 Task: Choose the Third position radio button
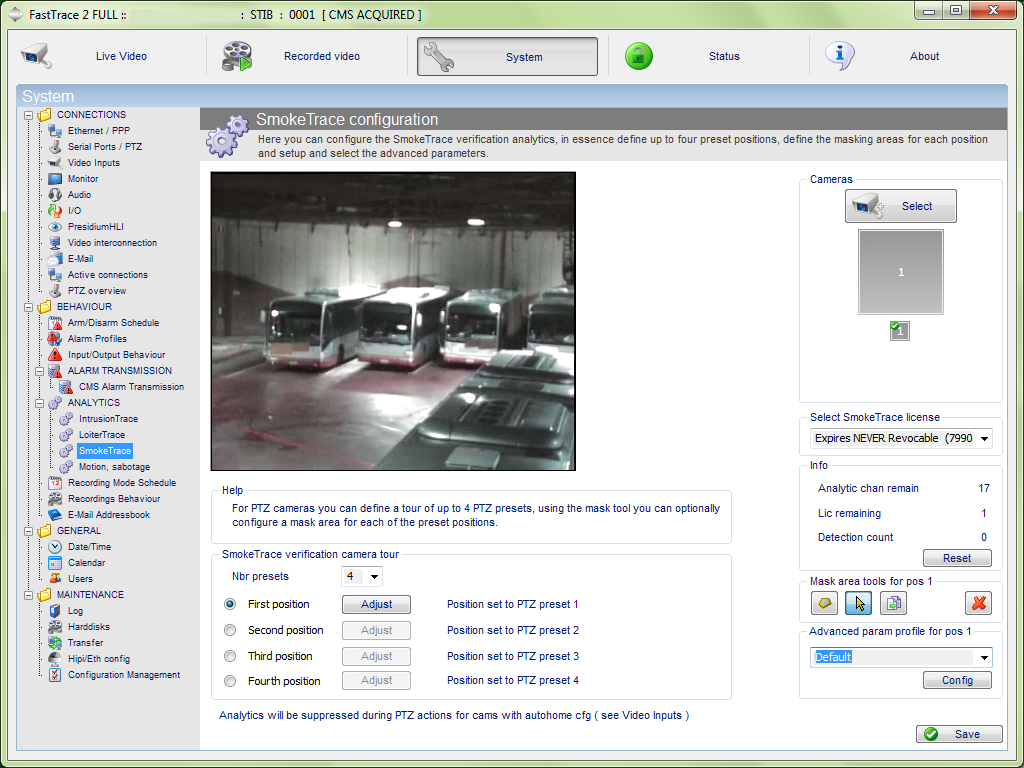pyautogui.click(x=230, y=656)
